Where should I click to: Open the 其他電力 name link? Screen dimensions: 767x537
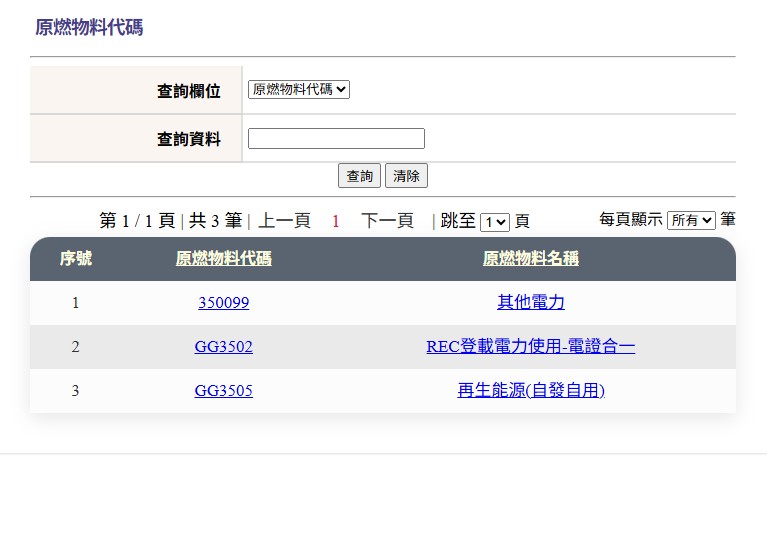(x=530, y=303)
